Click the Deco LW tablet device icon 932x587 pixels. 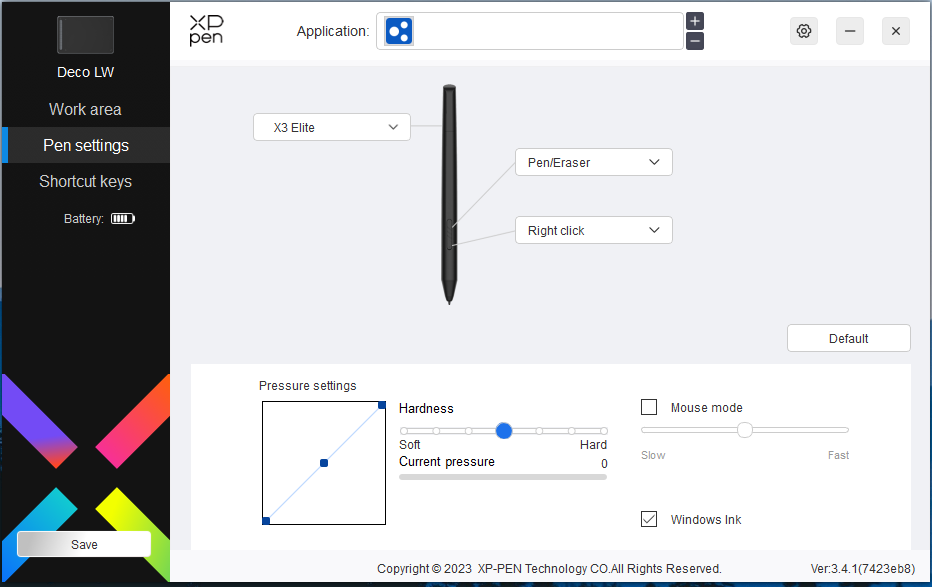(x=86, y=35)
